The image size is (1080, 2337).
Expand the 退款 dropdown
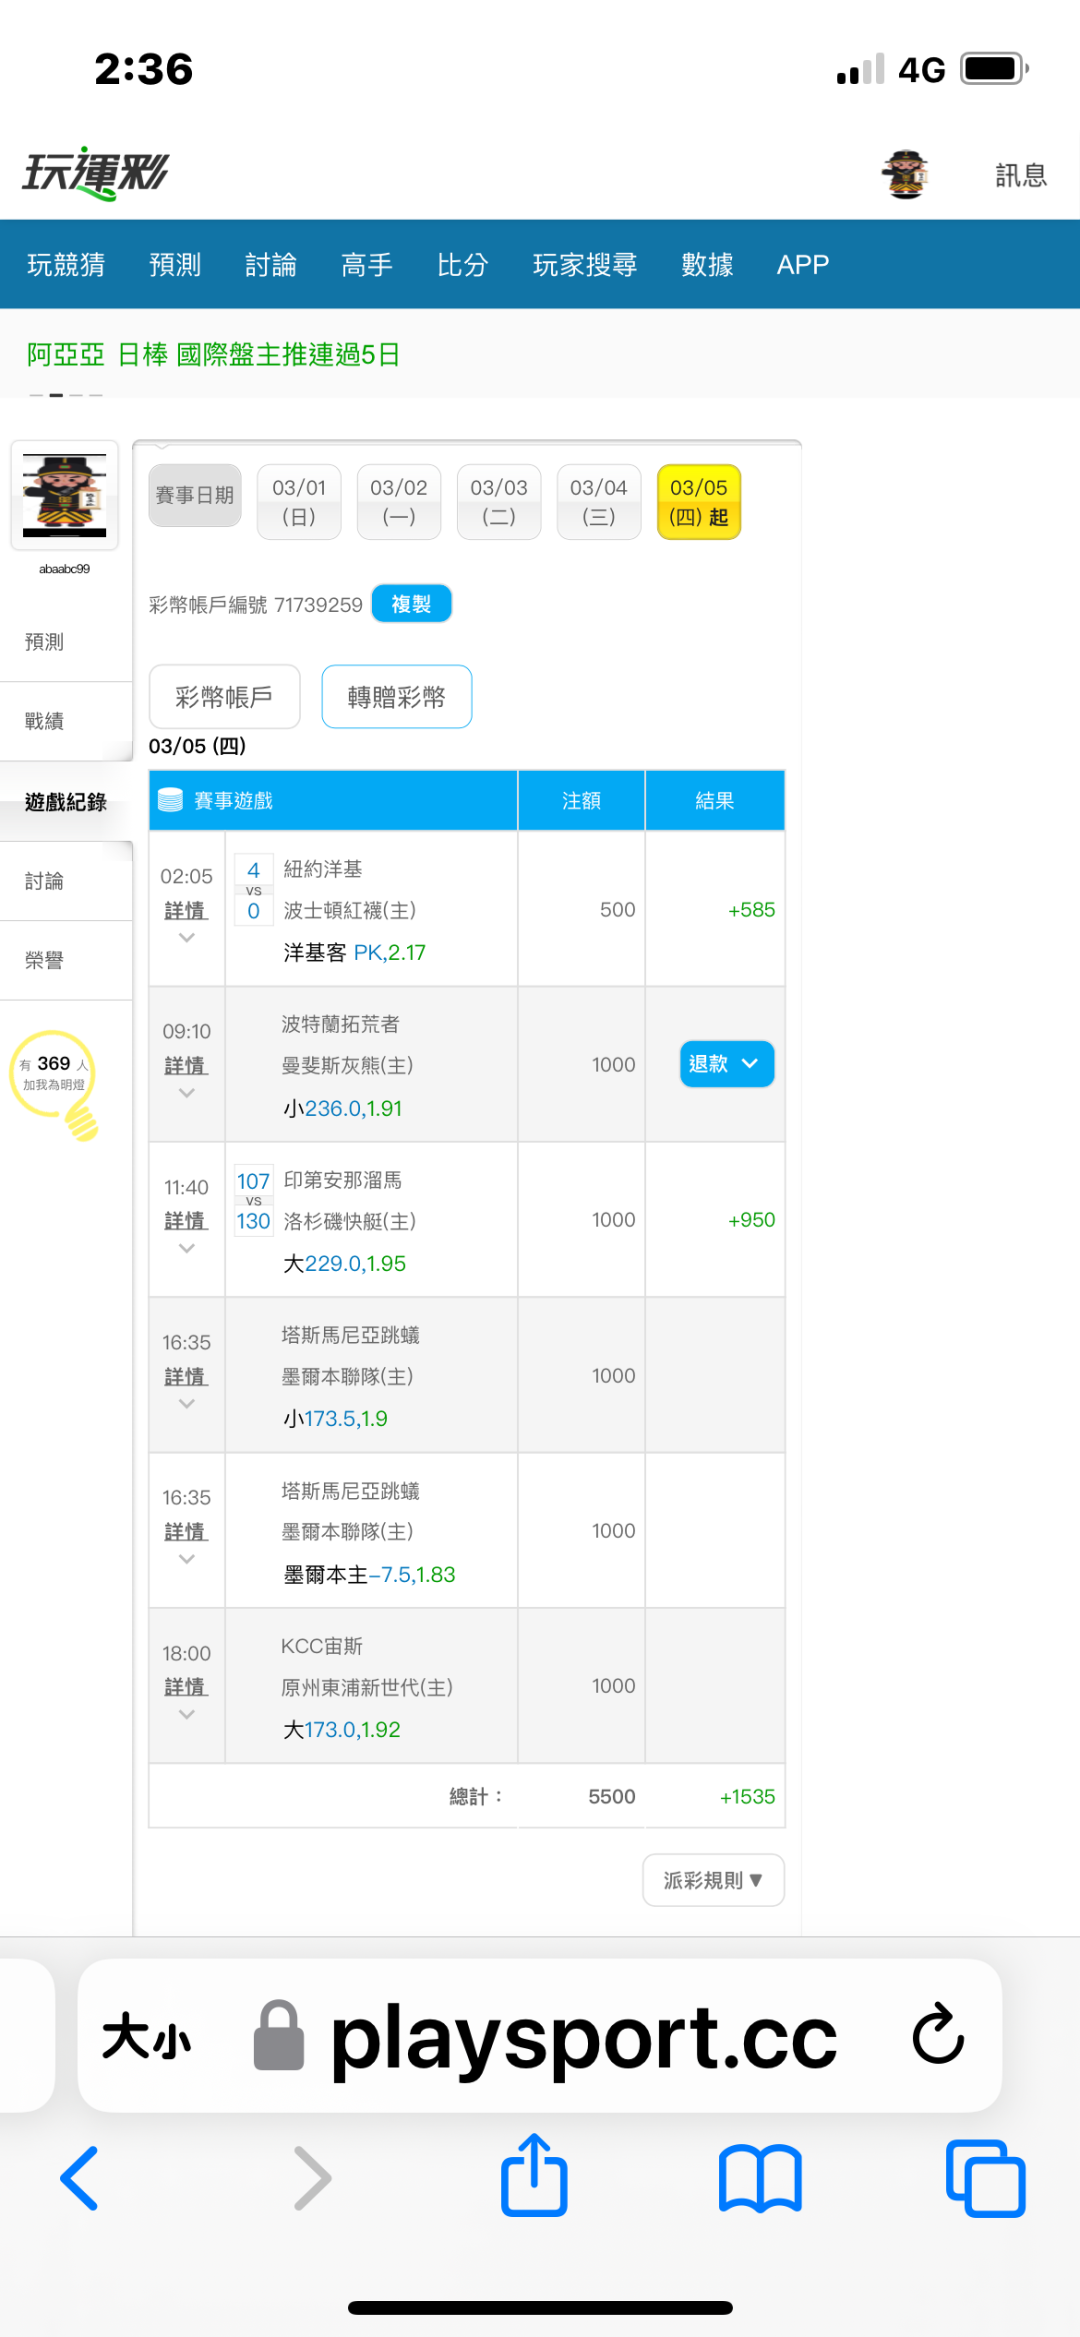(726, 1064)
